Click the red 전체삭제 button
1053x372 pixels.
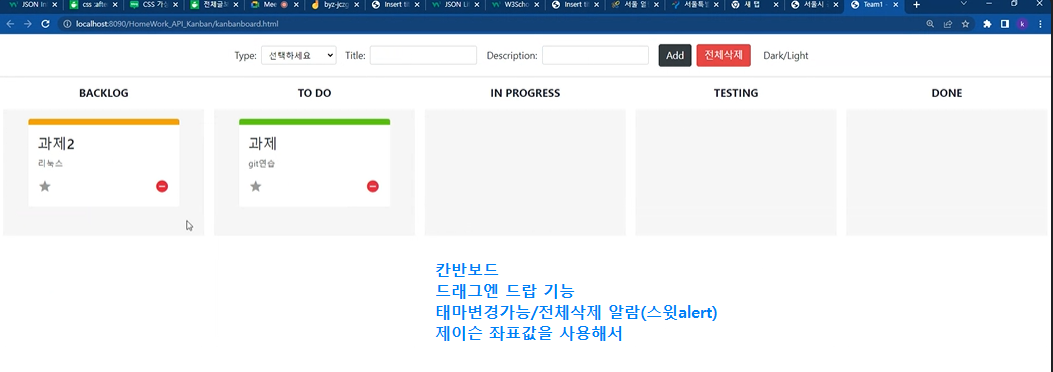click(x=723, y=55)
